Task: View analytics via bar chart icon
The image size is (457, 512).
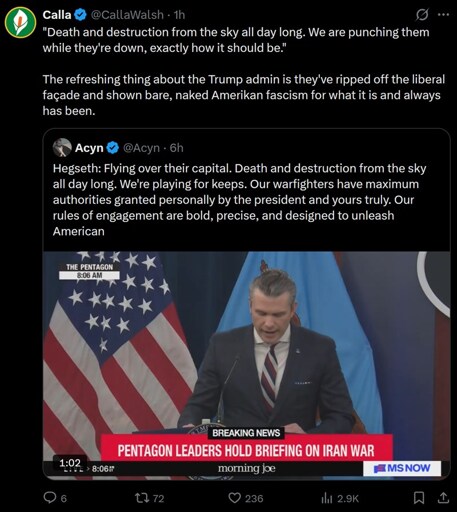Action: (327, 498)
